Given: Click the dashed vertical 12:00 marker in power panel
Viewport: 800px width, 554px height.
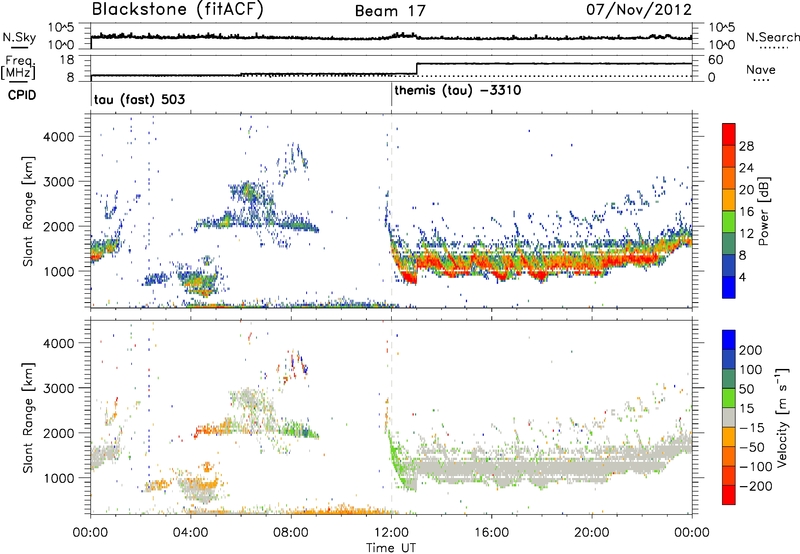Looking at the screenshot, I should click(x=391, y=211).
